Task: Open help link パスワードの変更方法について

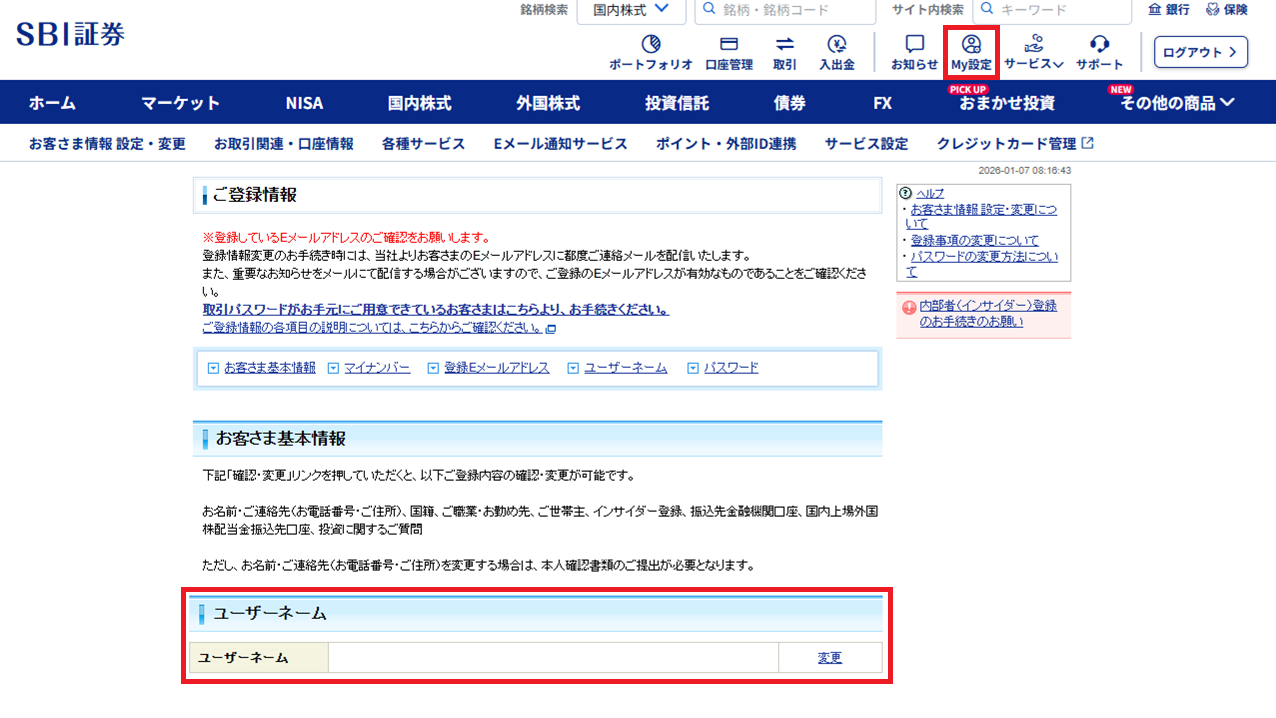Action: click(982, 264)
